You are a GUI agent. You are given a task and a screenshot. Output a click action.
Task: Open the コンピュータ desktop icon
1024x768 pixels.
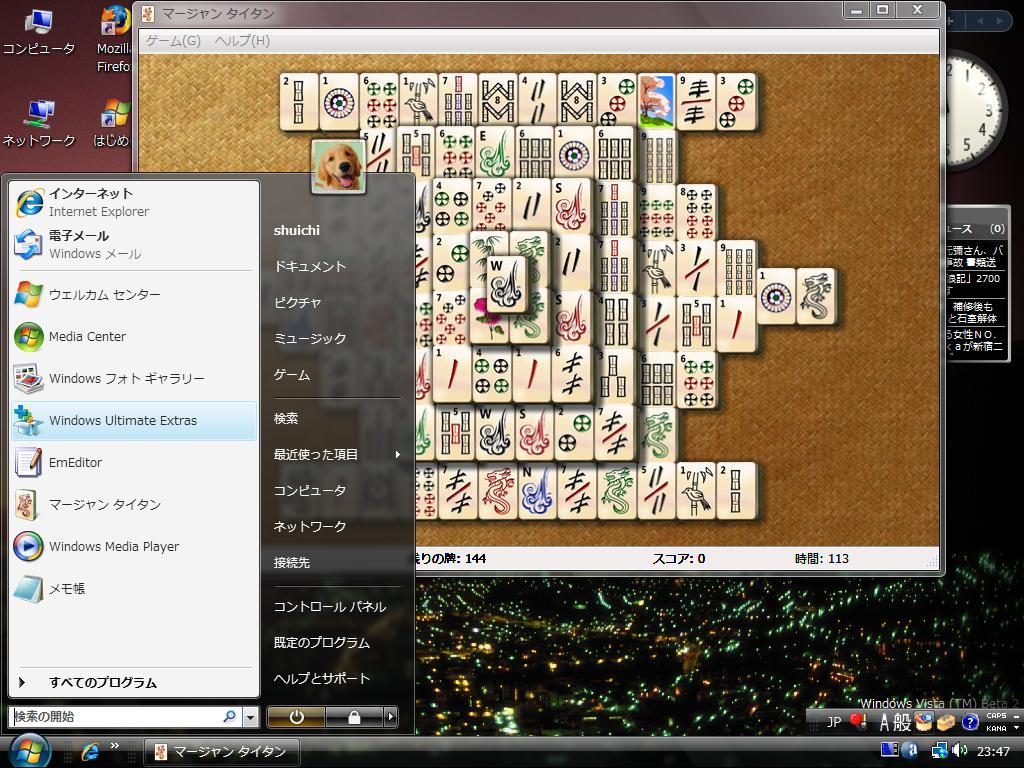point(39,32)
